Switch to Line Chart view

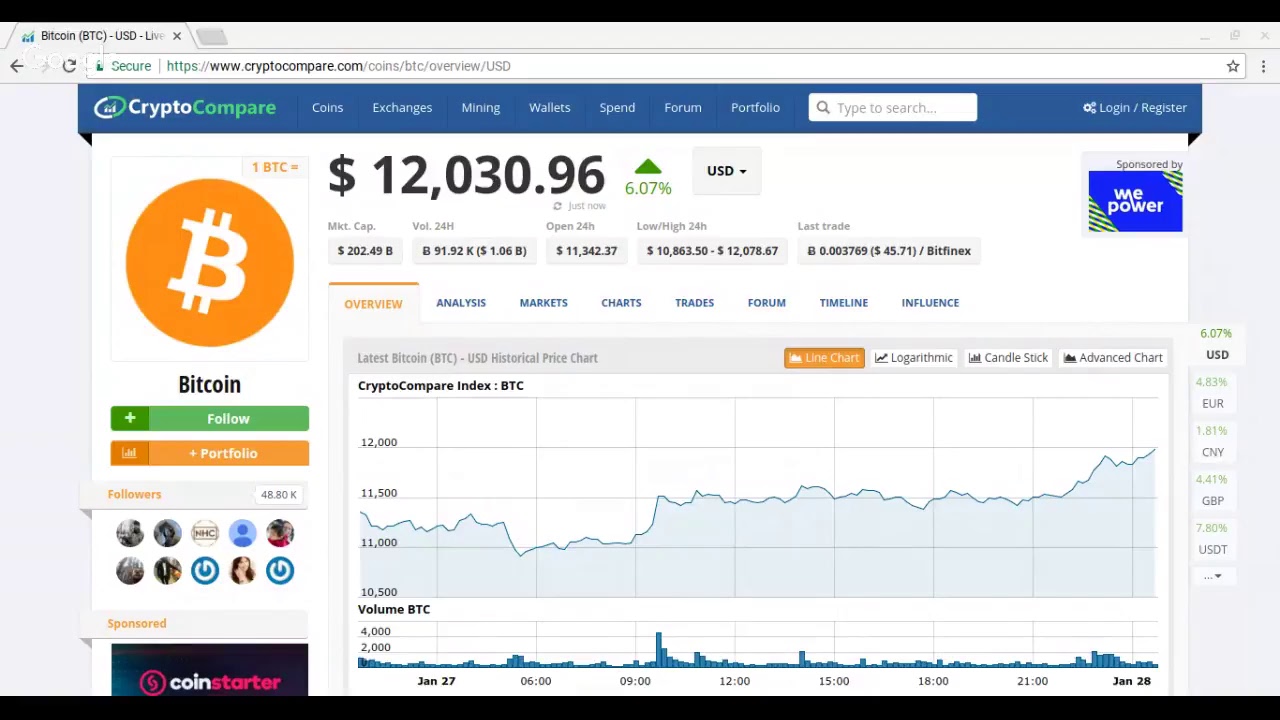pyautogui.click(x=824, y=358)
